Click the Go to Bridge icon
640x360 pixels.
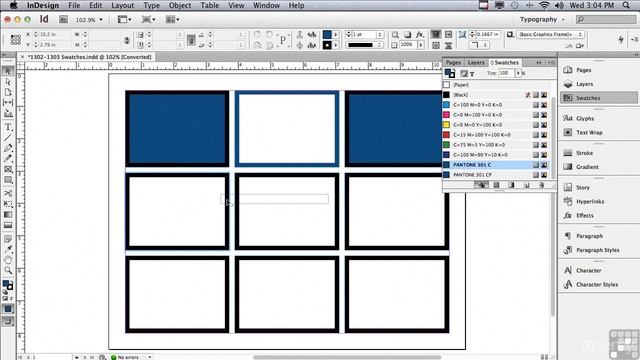pos(63,19)
